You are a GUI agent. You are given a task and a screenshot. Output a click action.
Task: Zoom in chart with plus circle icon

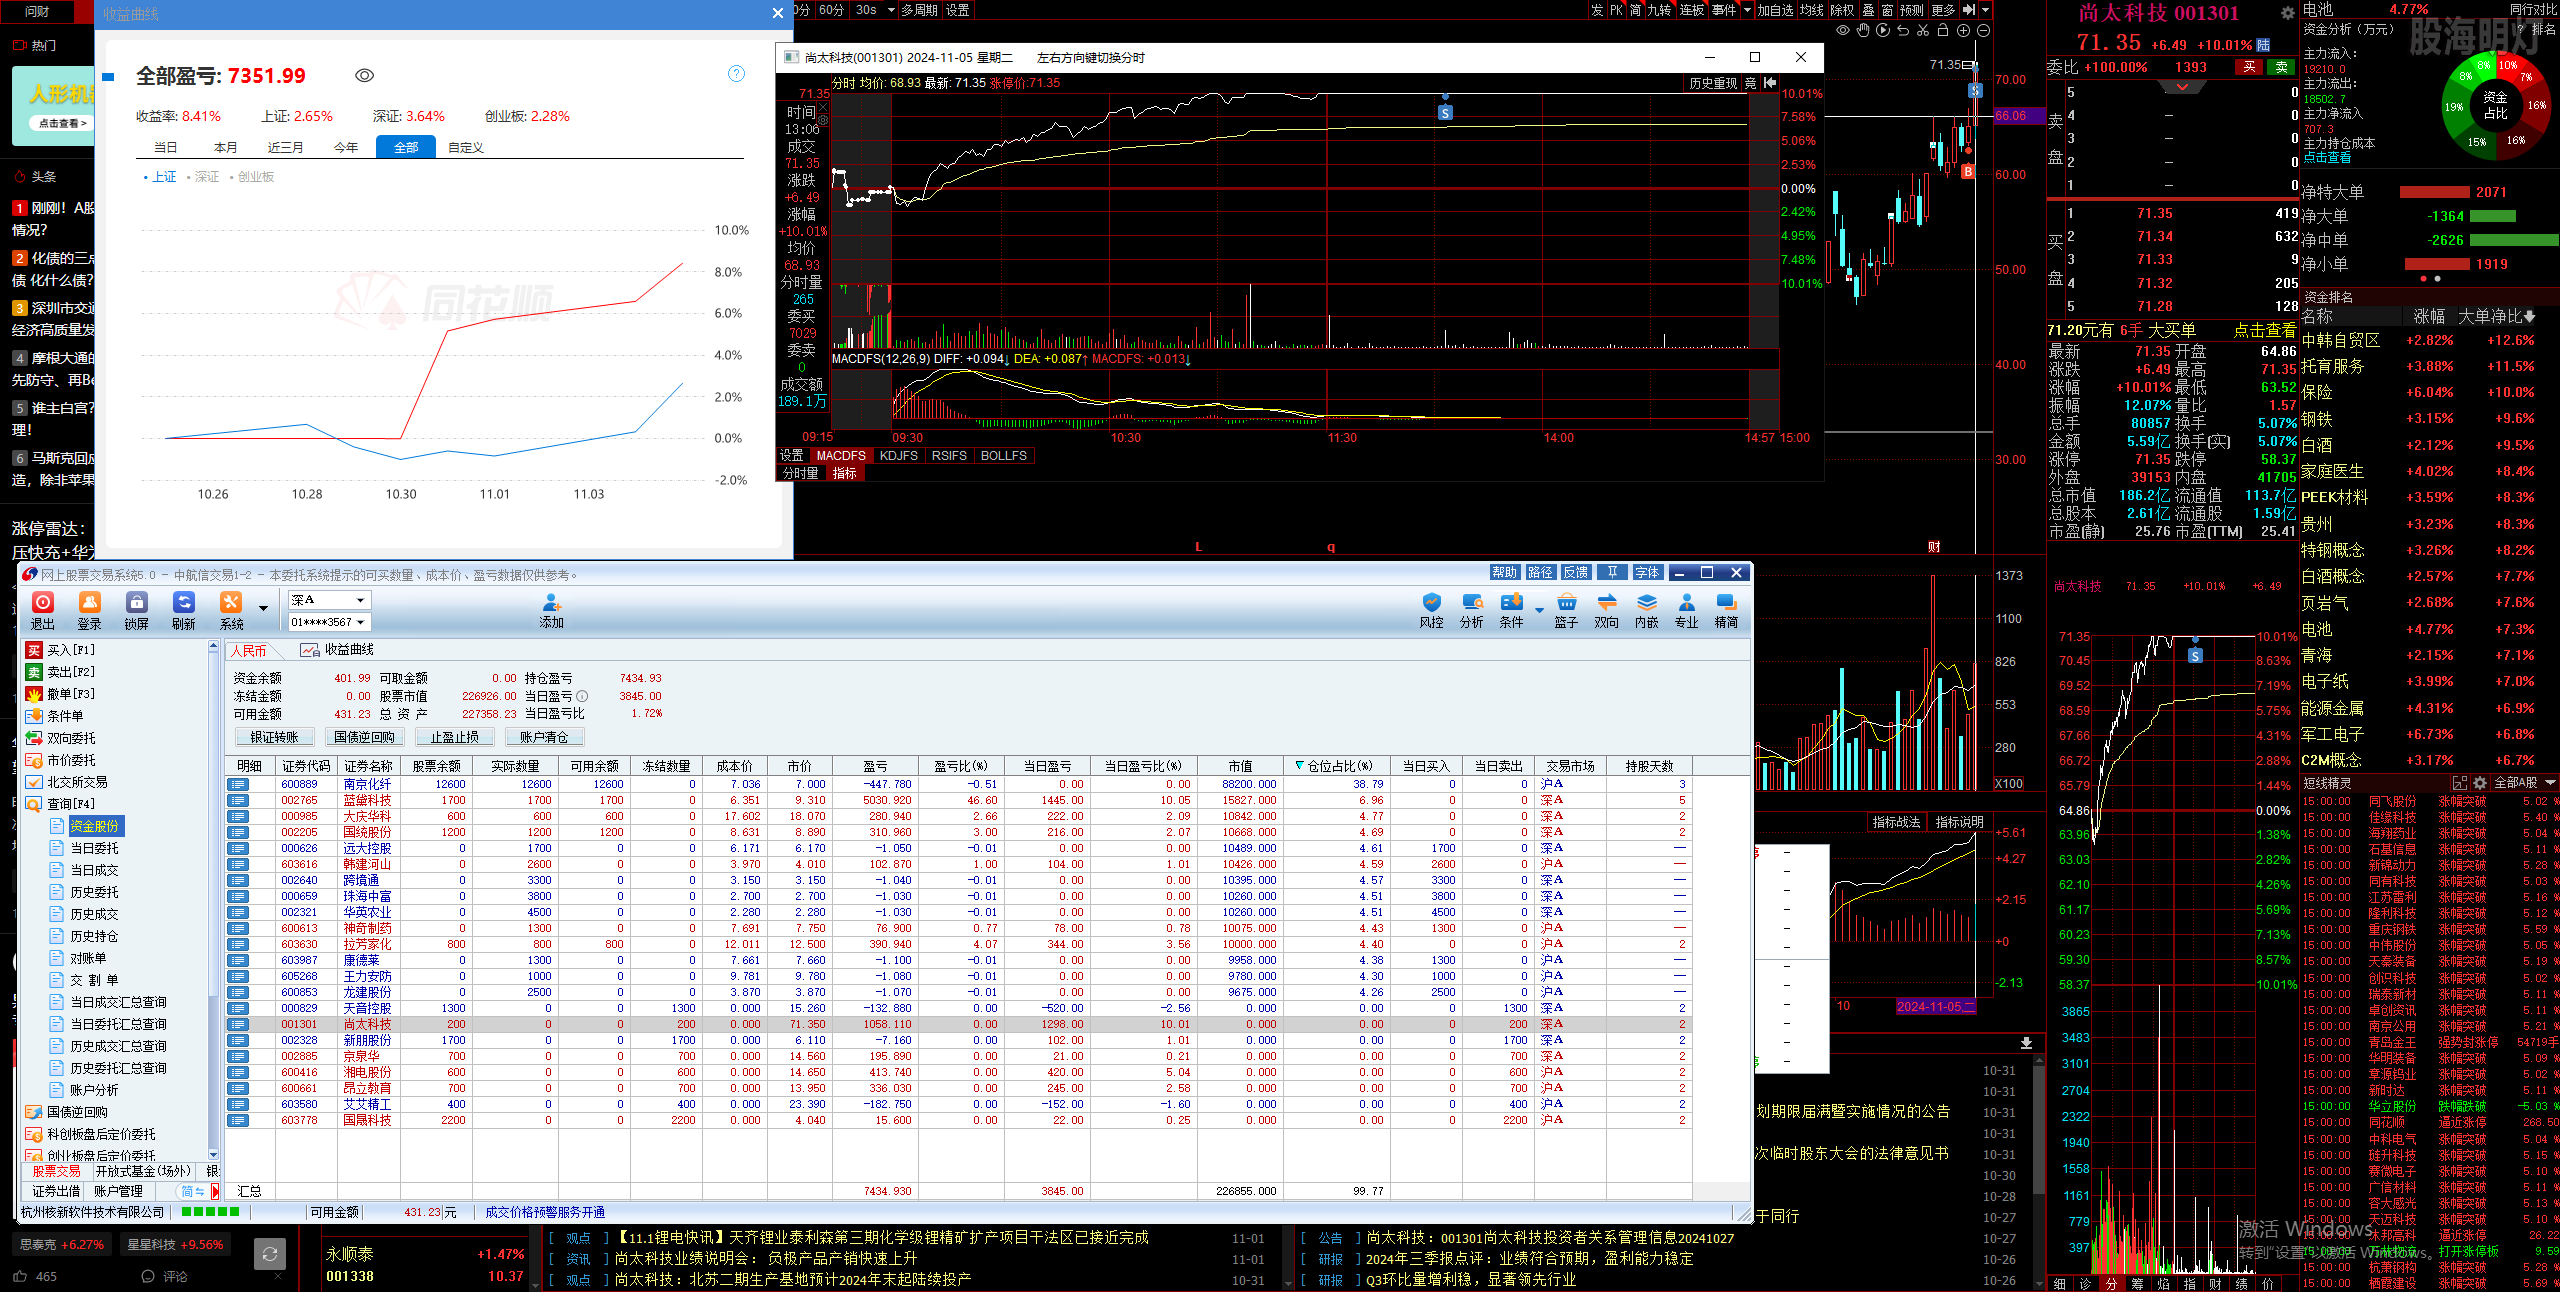pyautogui.click(x=1963, y=31)
